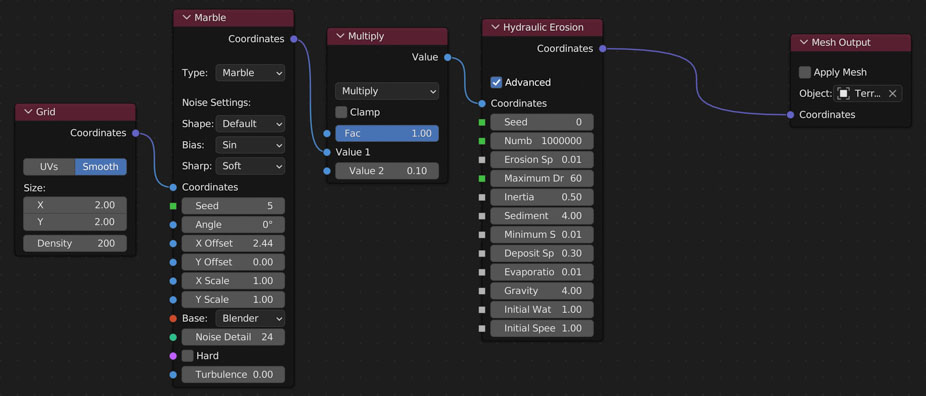Click the Gravity field at 4.00
The image size is (926, 396).
(x=542, y=290)
